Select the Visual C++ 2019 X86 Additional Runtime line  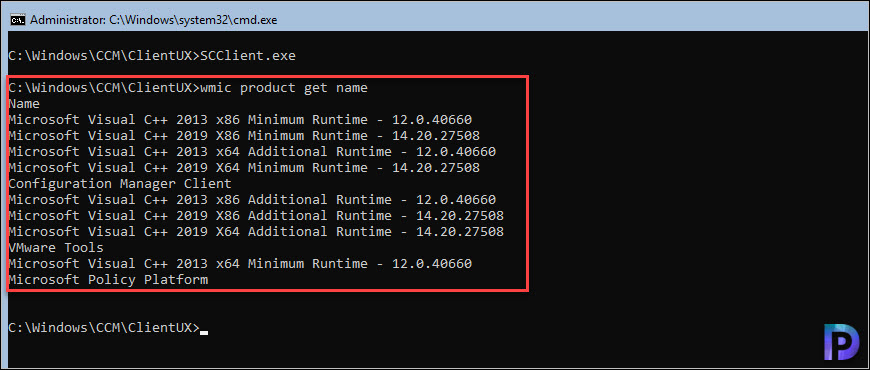(256, 216)
